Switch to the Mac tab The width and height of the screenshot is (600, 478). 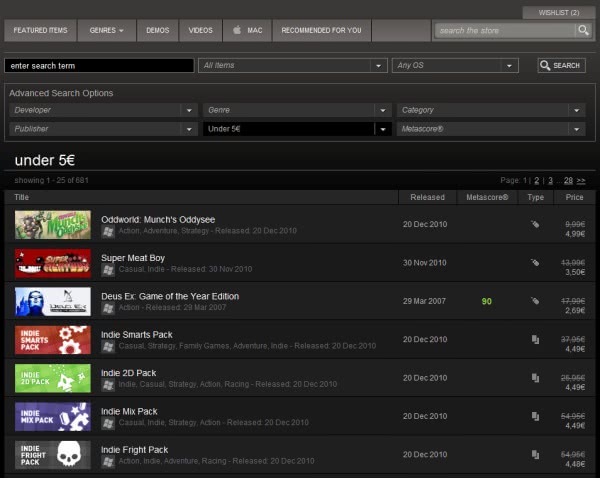click(x=247, y=30)
